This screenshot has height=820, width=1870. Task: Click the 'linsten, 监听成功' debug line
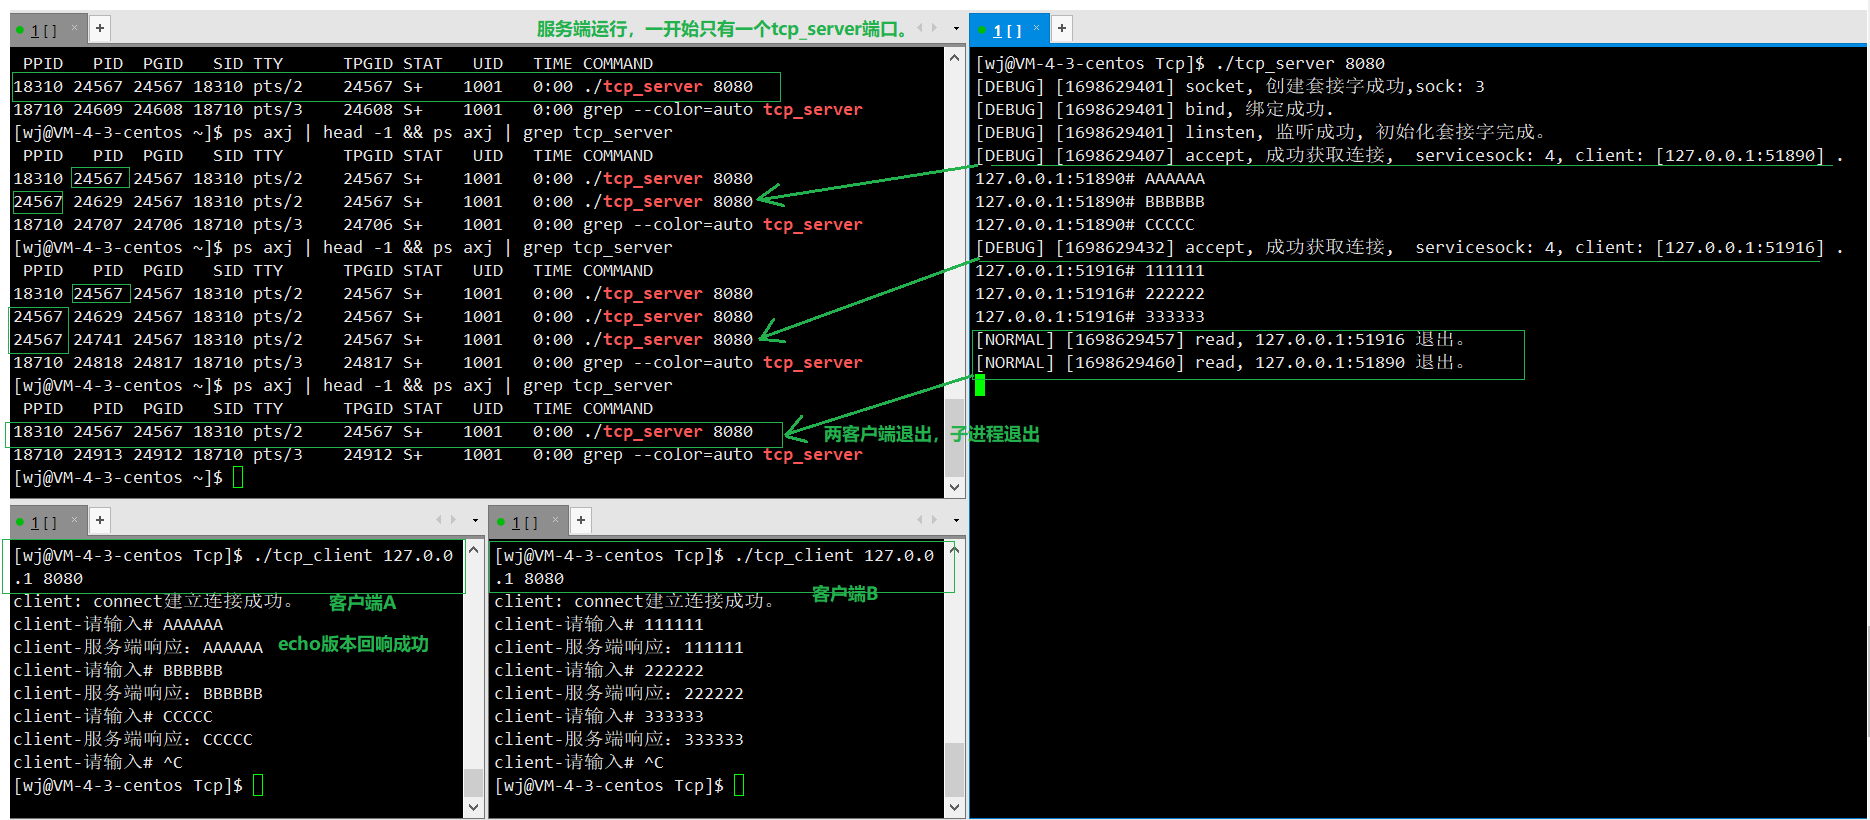tap(1262, 132)
